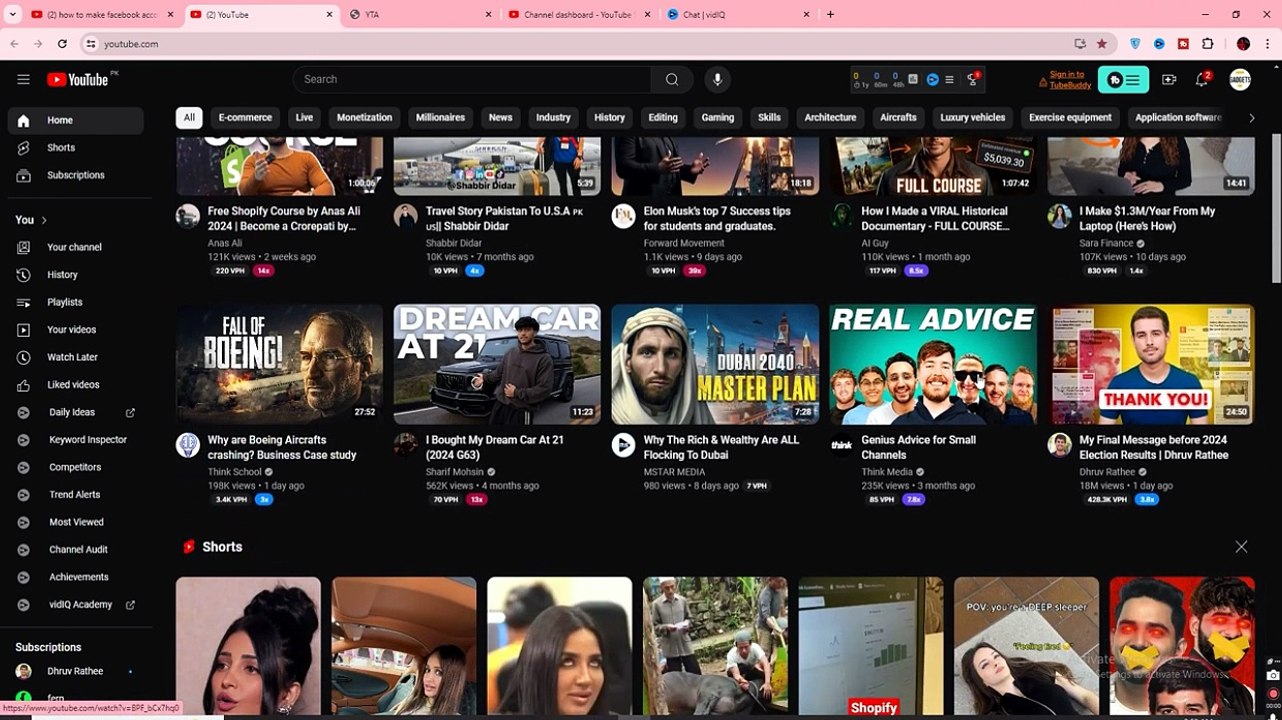The height and width of the screenshot is (720, 1282).
Task: Open the Think School channel link
Action: (x=235, y=472)
